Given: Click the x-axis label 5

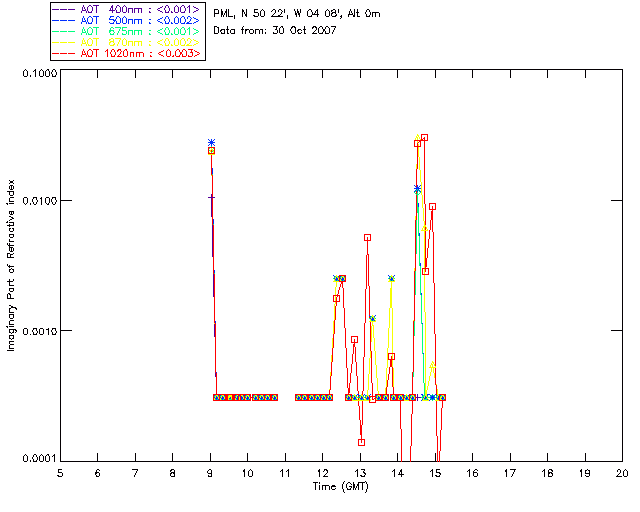Looking at the screenshot, I should (60, 473).
